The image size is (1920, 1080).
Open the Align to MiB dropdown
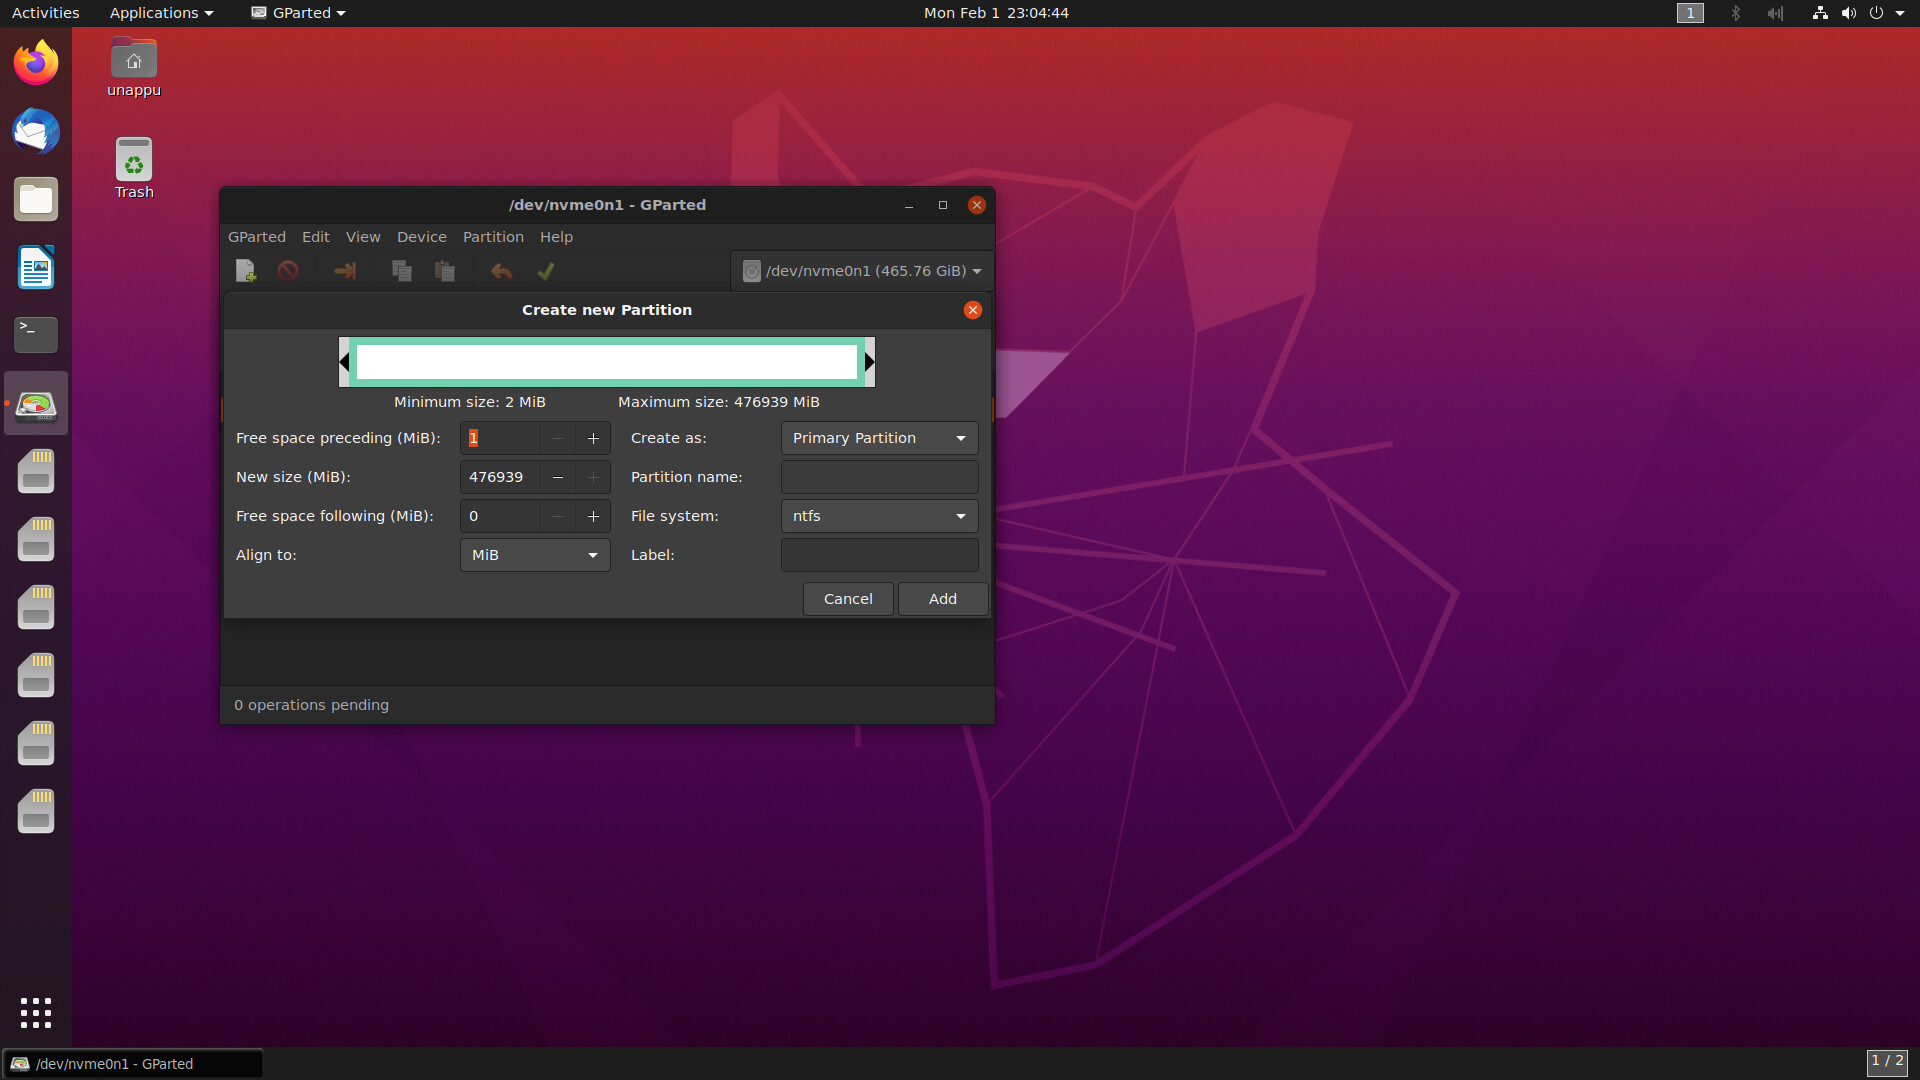pos(535,555)
